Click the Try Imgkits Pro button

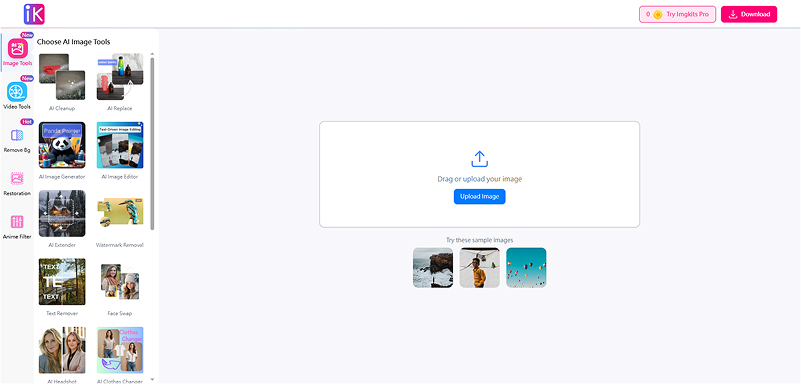(x=677, y=14)
